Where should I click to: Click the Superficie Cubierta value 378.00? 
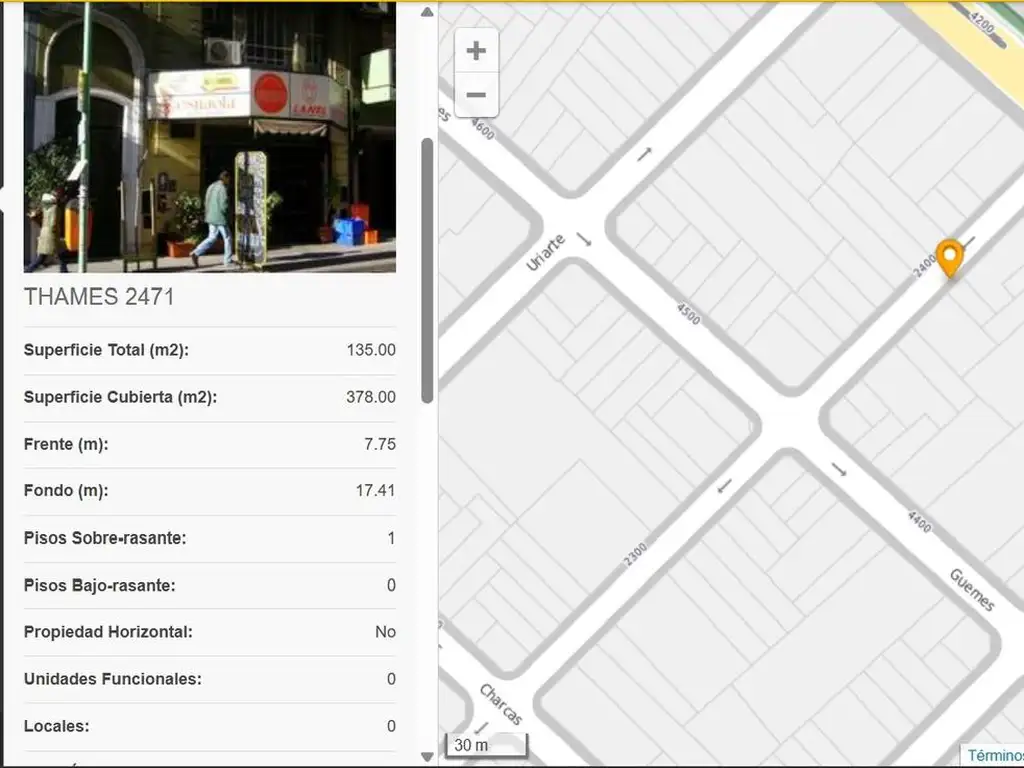coord(370,397)
